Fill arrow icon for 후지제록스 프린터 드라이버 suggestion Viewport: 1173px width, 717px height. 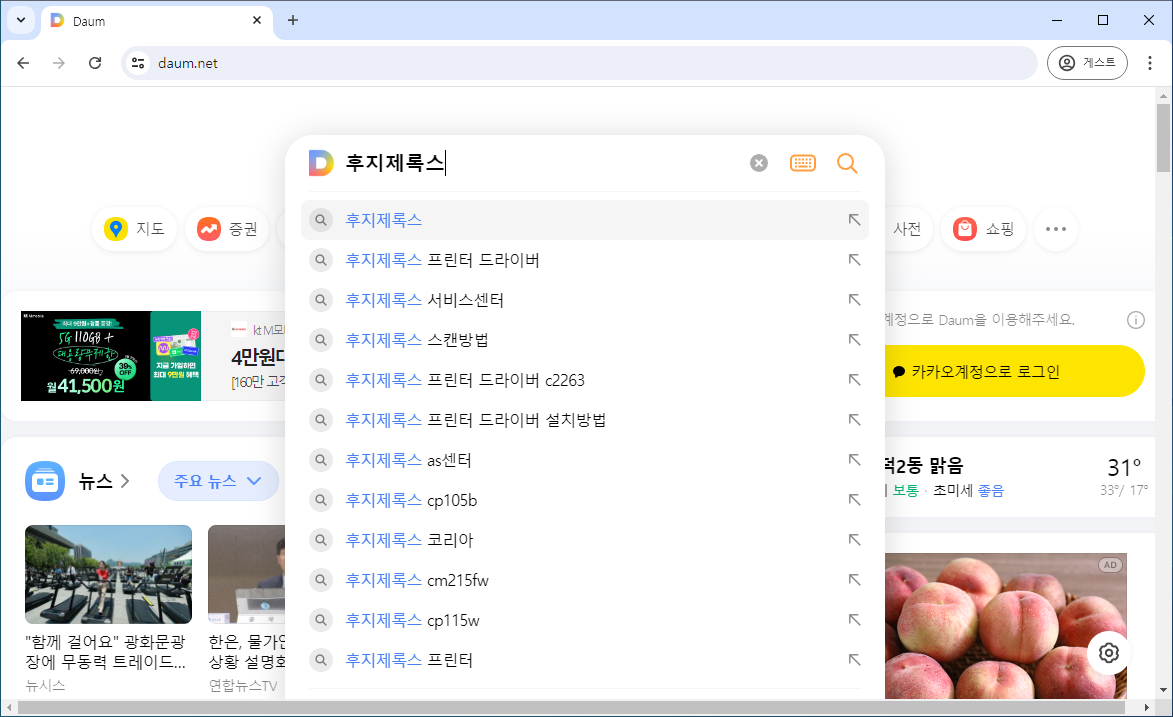pos(854,260)
